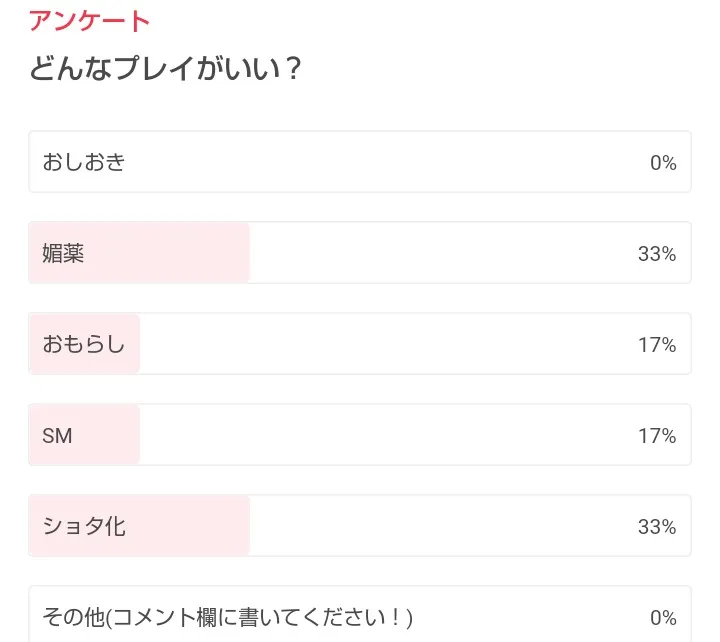Viewport: 720px width, 642px height.
Task: Click the どんなプレイがいい？ question title
Action: click(166, 71)
